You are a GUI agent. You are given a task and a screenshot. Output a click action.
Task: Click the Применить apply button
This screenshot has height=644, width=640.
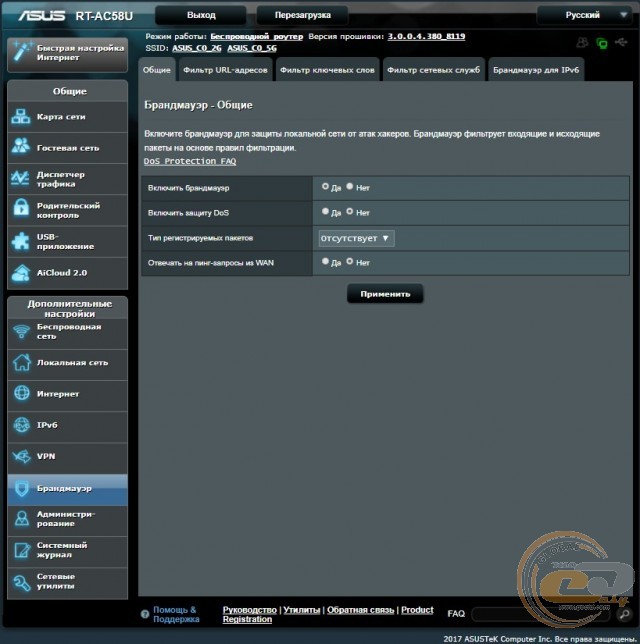(x=385, y=294)
